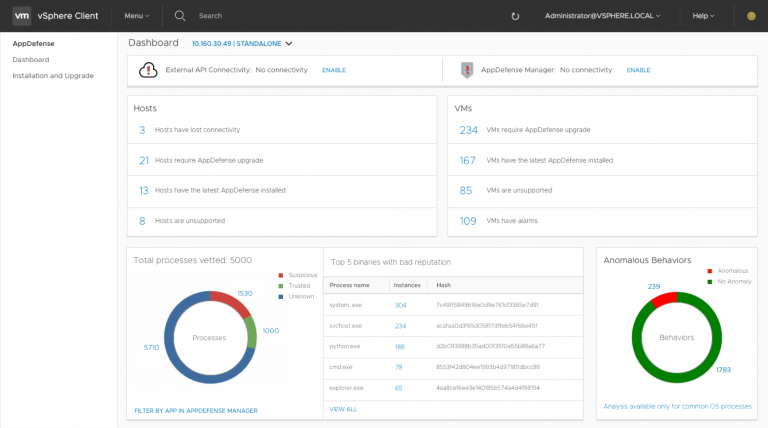Click the 1000 trusted processes value
Viewport: 768px width, 428px height.
click(270, 331)
